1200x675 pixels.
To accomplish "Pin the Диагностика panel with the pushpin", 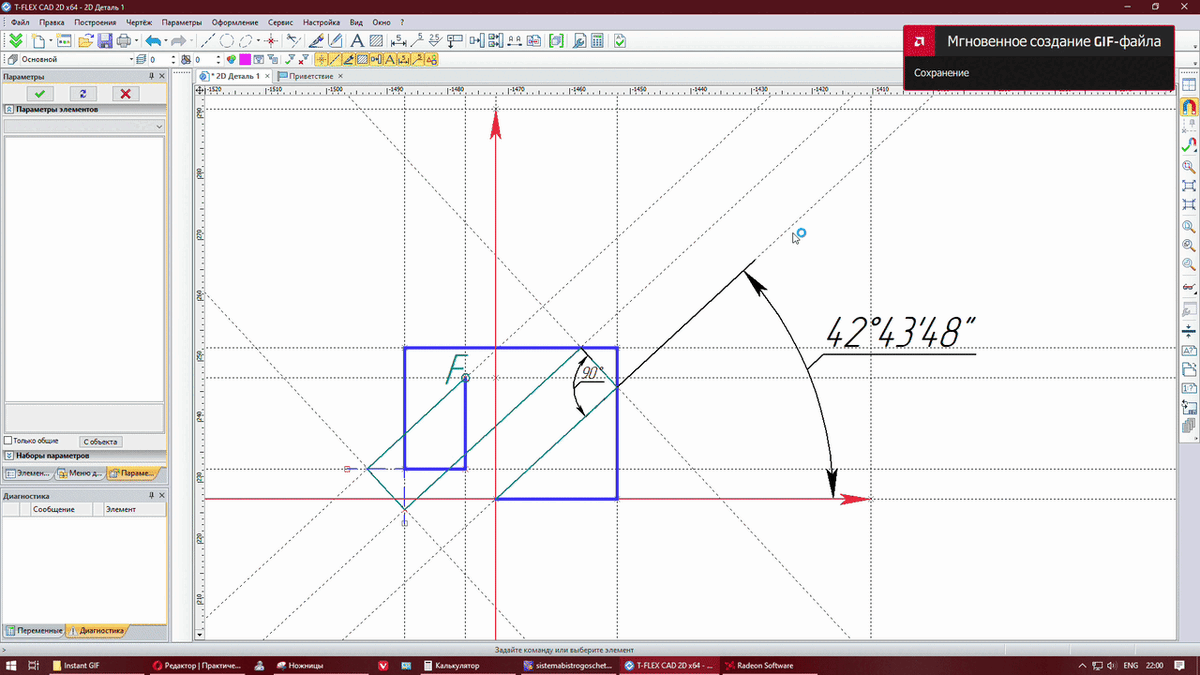I will (x=151, y=495).
